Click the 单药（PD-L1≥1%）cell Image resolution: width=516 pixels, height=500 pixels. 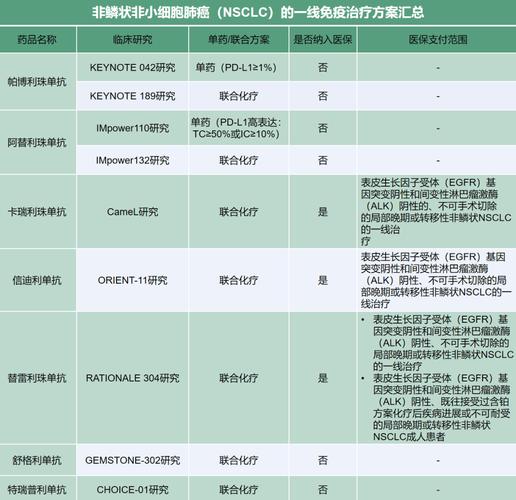click(x=239, y=68)
